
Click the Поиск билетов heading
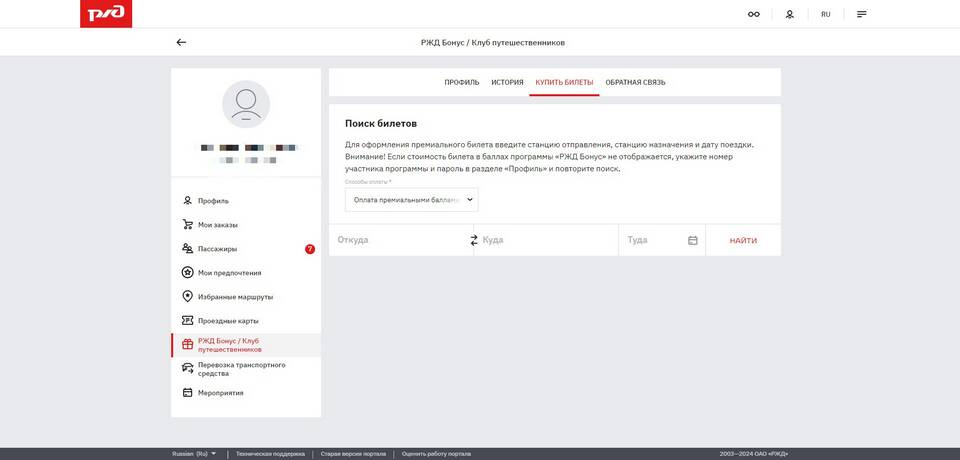click(381, 123)
